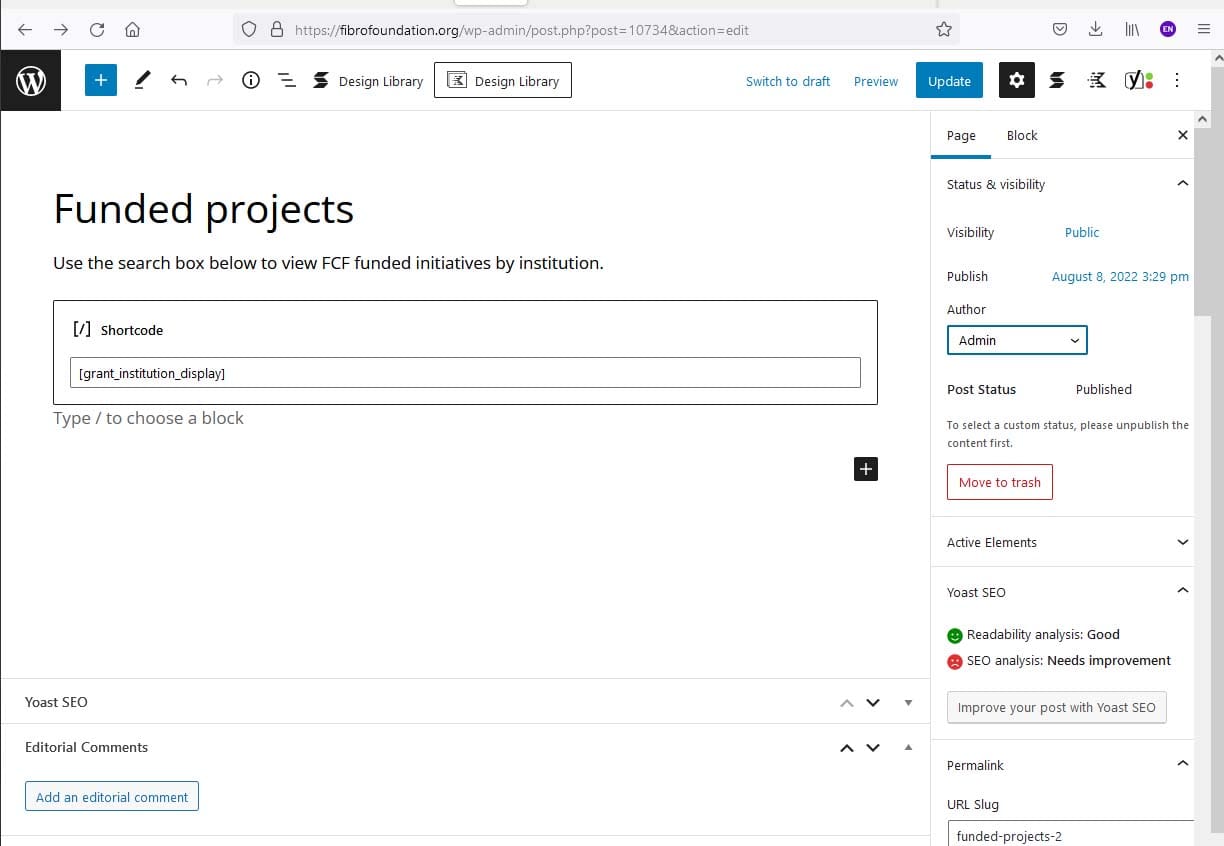Close the settings sidebar
The height and width of the screenshot is (846, 1224).
pos(1183,135)
